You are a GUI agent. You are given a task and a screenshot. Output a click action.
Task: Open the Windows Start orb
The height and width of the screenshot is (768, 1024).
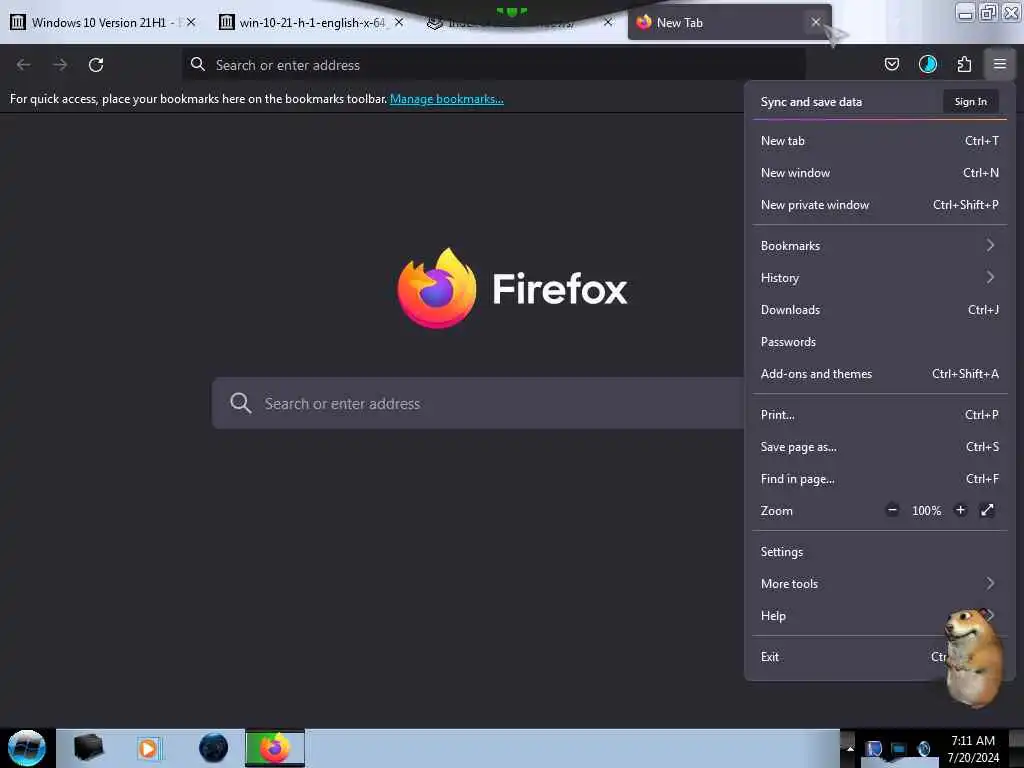(26, 748)
